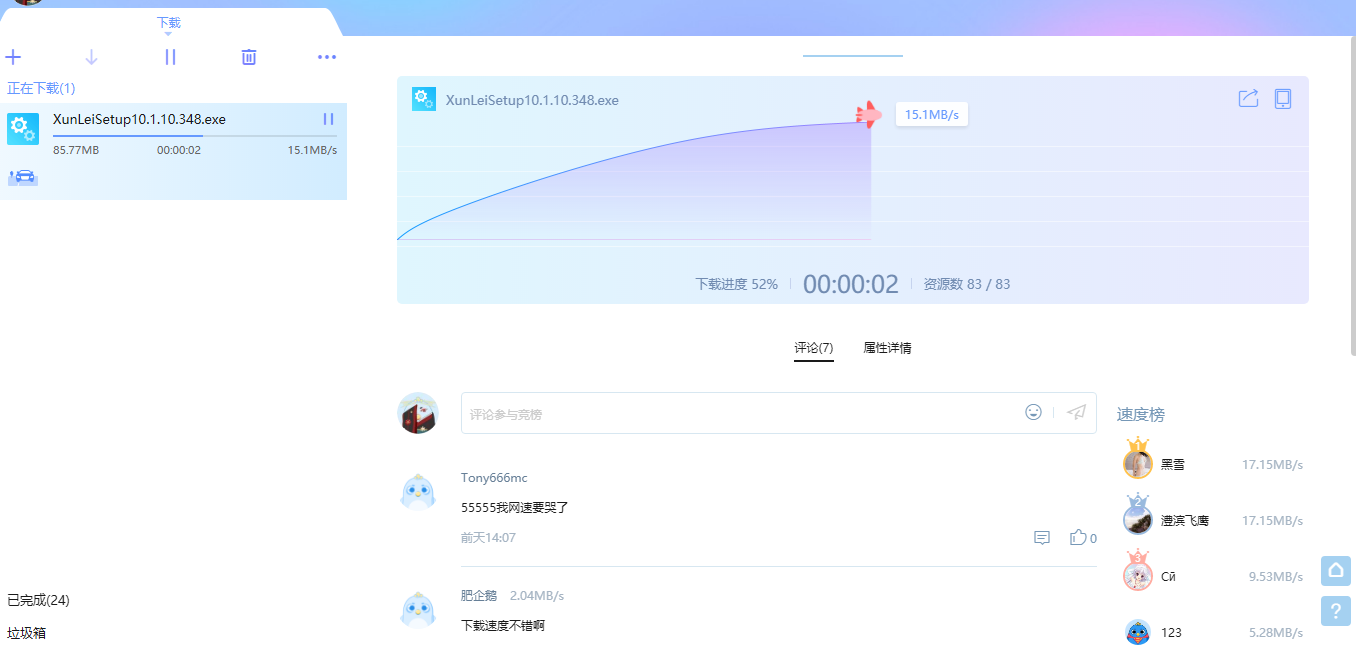This screenshot has width=1356, height=645.
Task: Click 澄滨飞鹰's avatar in the speed ranking
Action: (x=1138, y=517)
